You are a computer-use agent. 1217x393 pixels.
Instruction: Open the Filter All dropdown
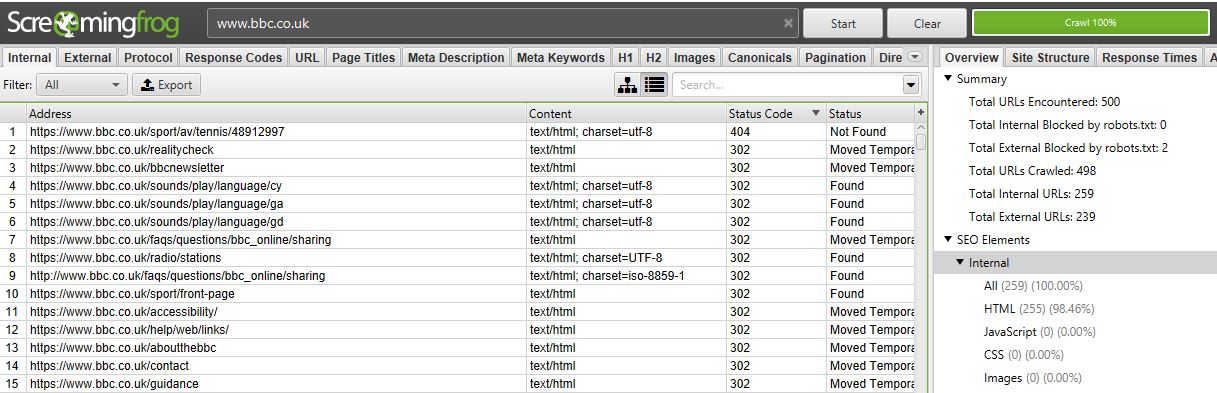82,85
